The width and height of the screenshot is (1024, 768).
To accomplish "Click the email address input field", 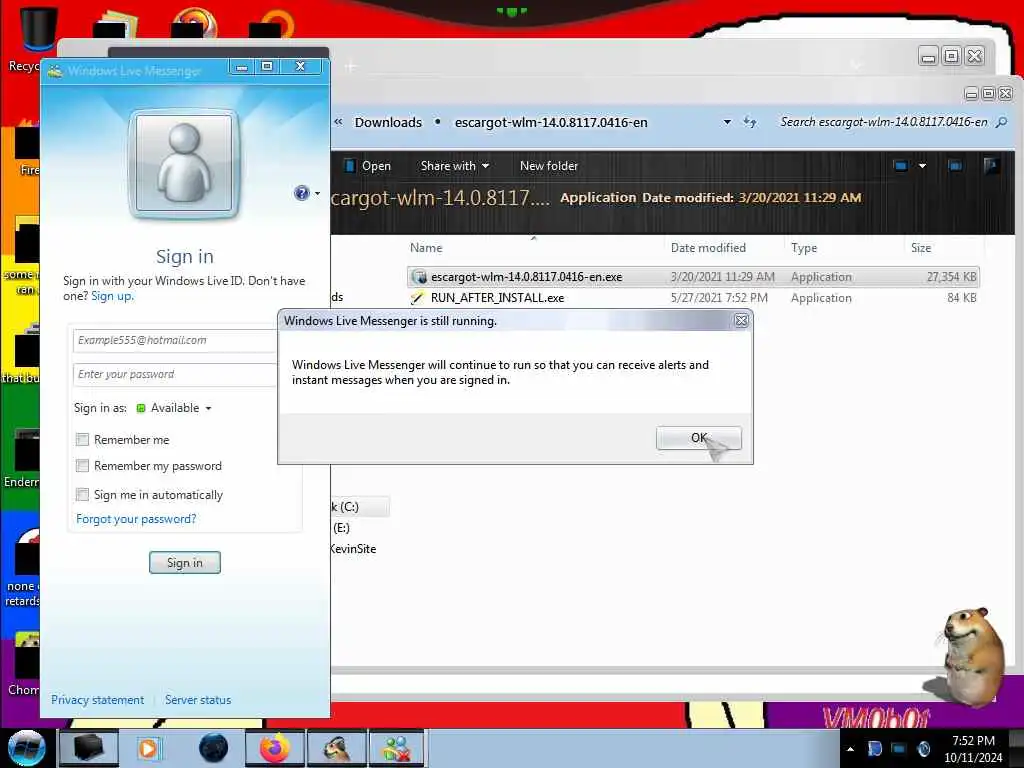I will [x=174, y=340].
